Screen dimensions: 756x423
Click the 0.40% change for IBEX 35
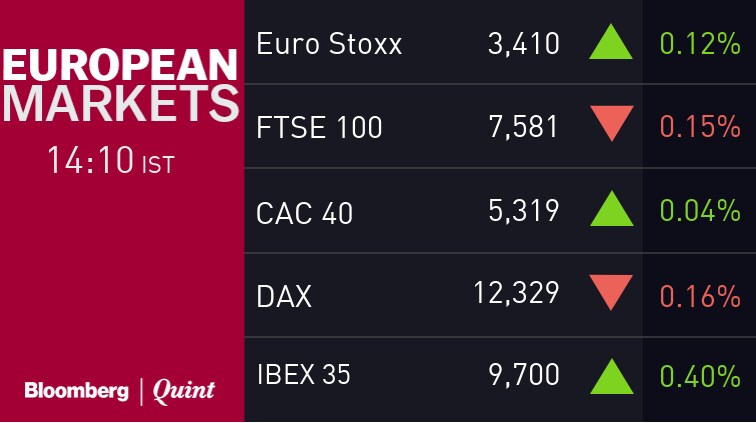tap(699, 377)
